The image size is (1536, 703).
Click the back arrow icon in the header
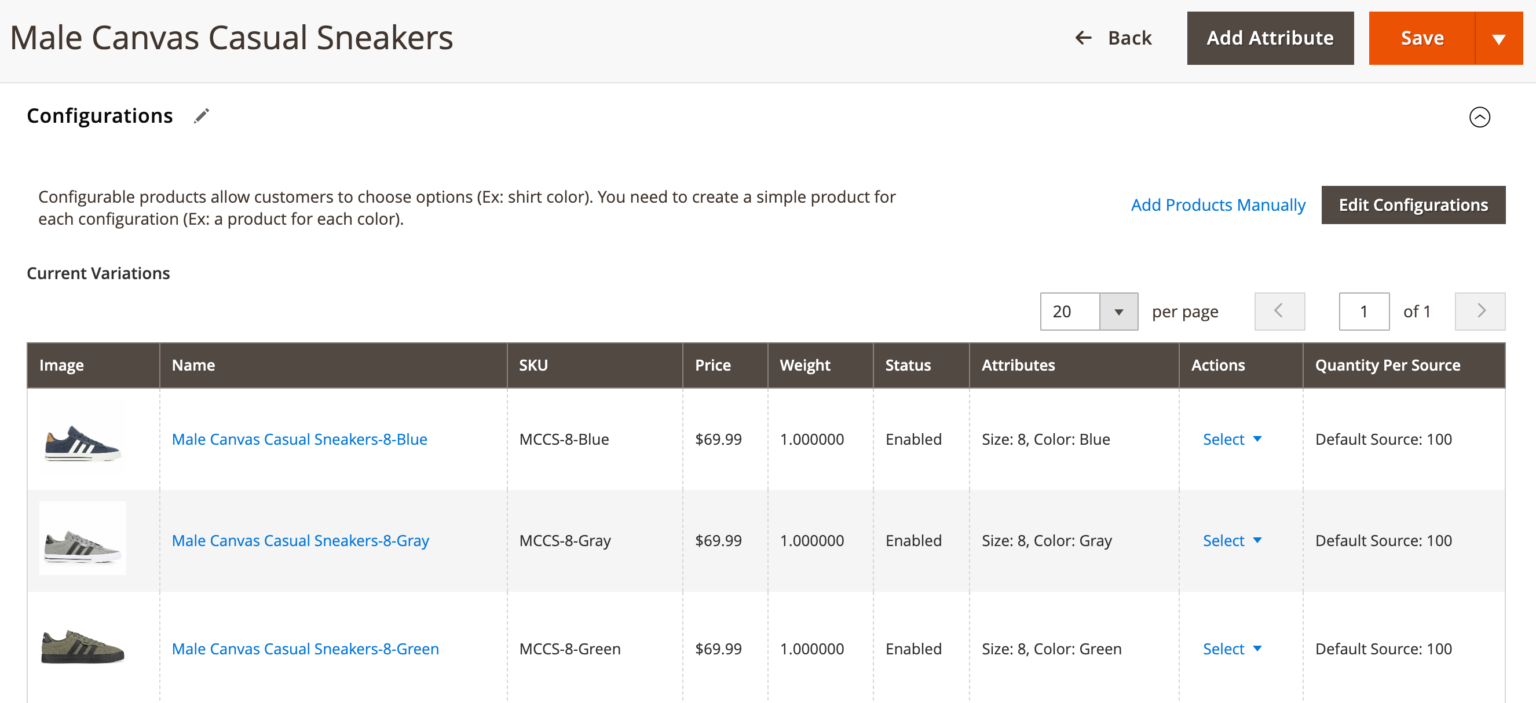click(x=1083, y=37)
